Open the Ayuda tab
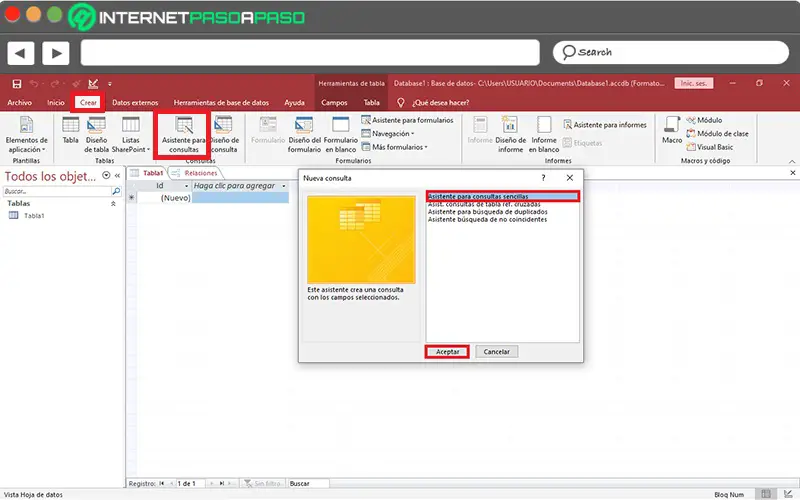The height and width of the screenshot is (500, 800). pos(294,103)
